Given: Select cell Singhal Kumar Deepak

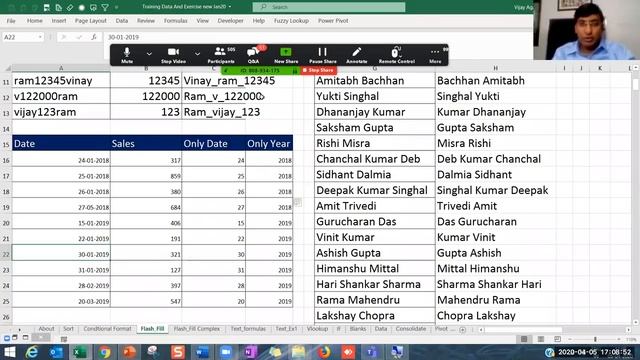Looking at the screenshot, I should 496,191.
